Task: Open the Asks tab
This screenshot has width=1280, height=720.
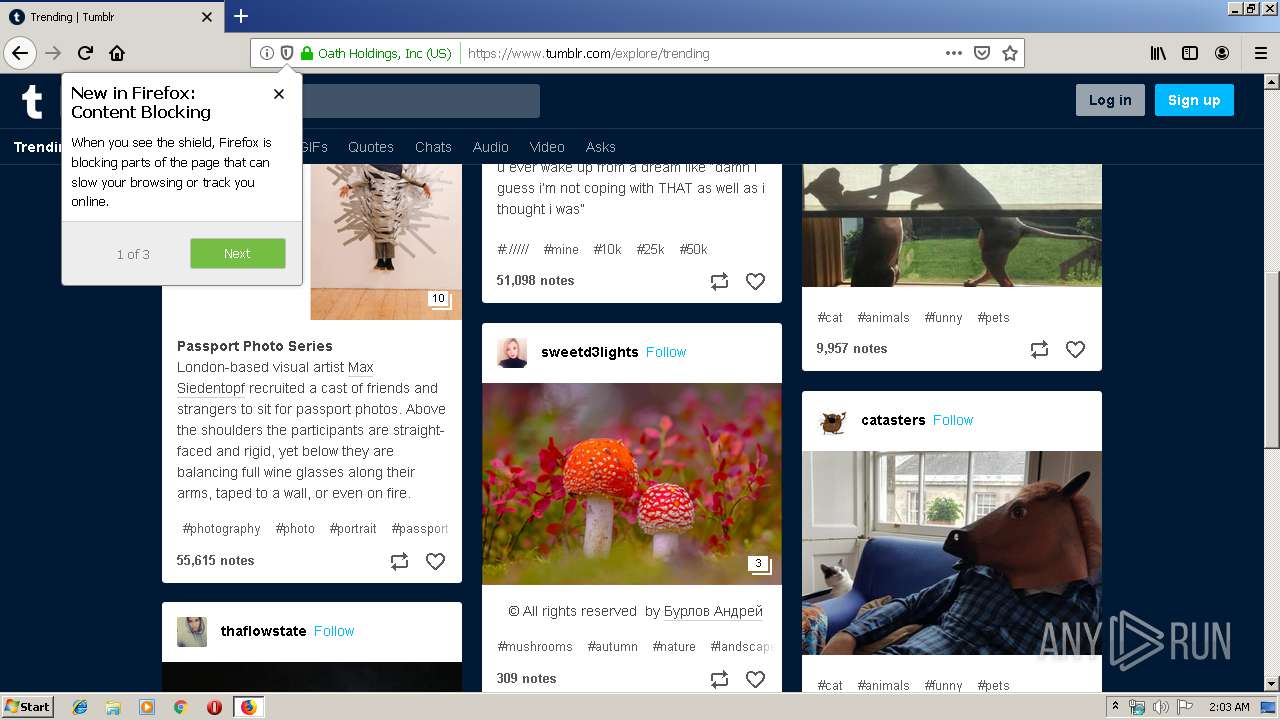Action: pyautogui.click(x=600, y=147)
